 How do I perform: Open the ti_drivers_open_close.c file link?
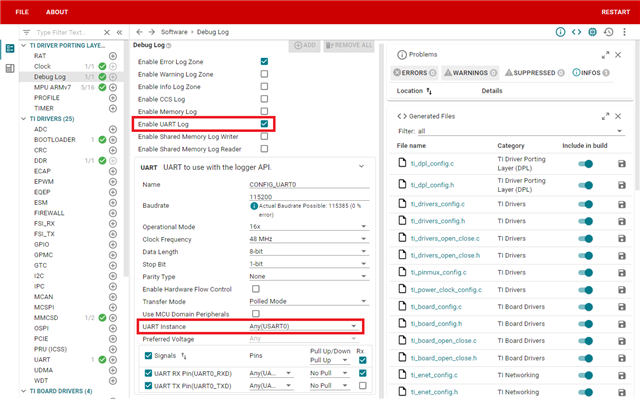(x=445, y=239)
